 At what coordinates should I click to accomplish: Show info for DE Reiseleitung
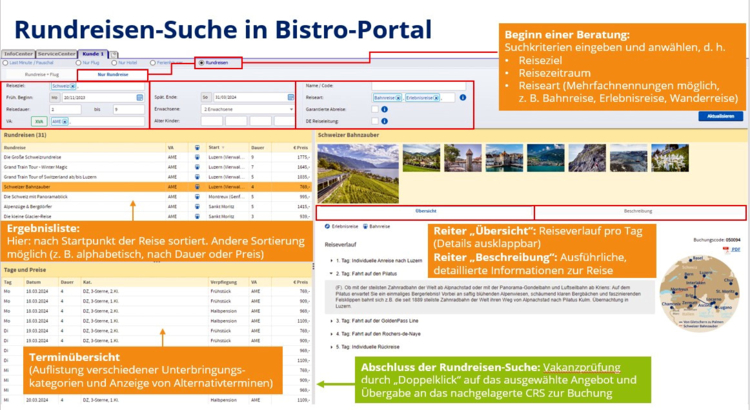(384, 121)
